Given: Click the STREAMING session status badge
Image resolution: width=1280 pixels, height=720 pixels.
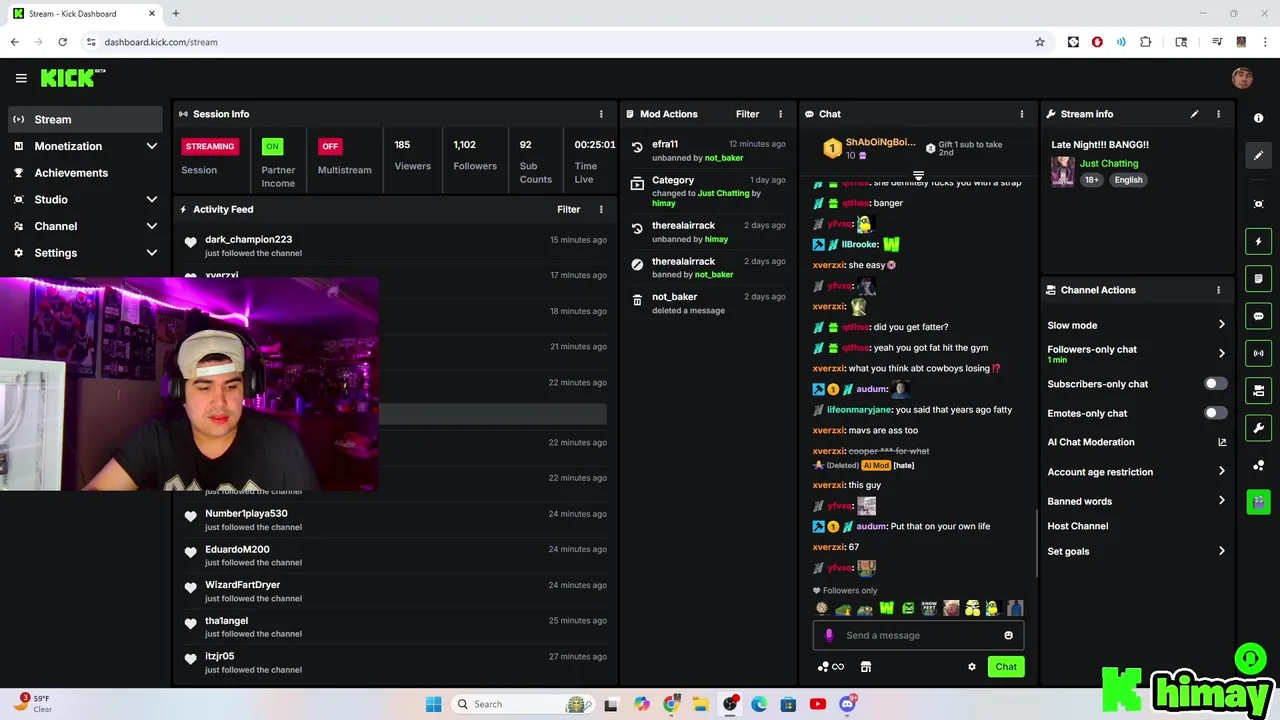Looking at the screenshot, I should point(210,146).
